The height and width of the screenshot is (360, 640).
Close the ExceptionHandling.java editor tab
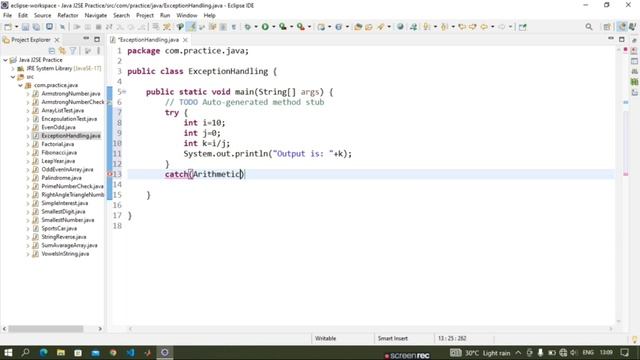(x=185, y=40)
